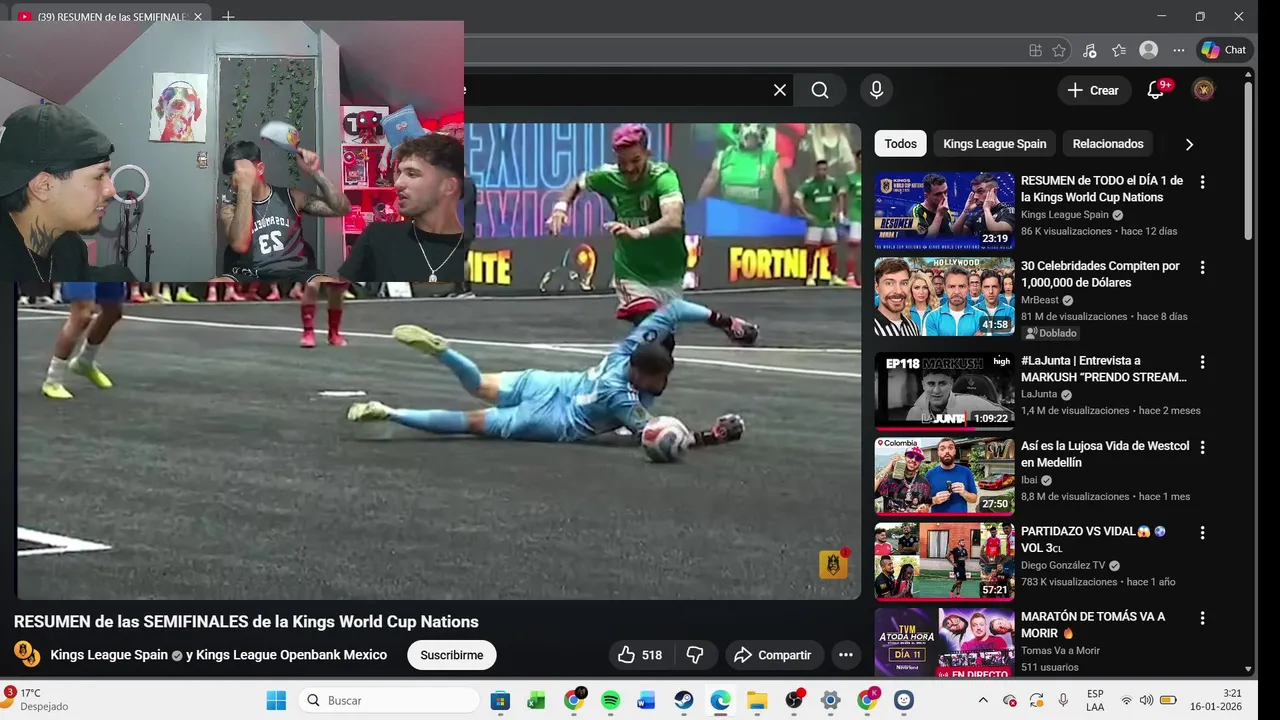The image size is (1280, 720).
Task: Open options for RESUMEN de TODO el DÍA 1 video
Action: 1202,182
